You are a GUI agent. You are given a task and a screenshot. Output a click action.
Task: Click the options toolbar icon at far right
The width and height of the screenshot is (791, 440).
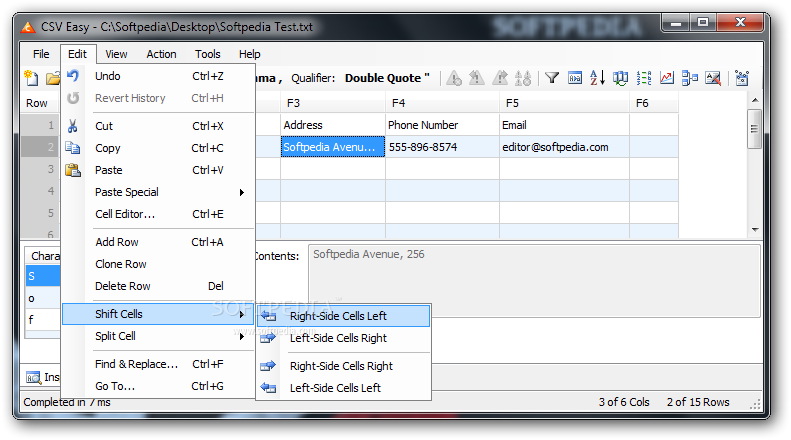click(742, 78)
